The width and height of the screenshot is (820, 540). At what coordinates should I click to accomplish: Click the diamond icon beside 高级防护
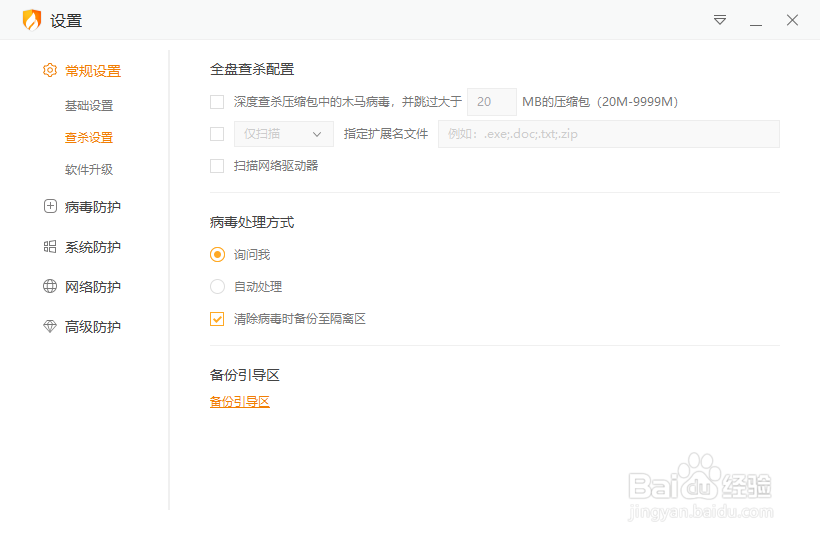pos(50,327)
